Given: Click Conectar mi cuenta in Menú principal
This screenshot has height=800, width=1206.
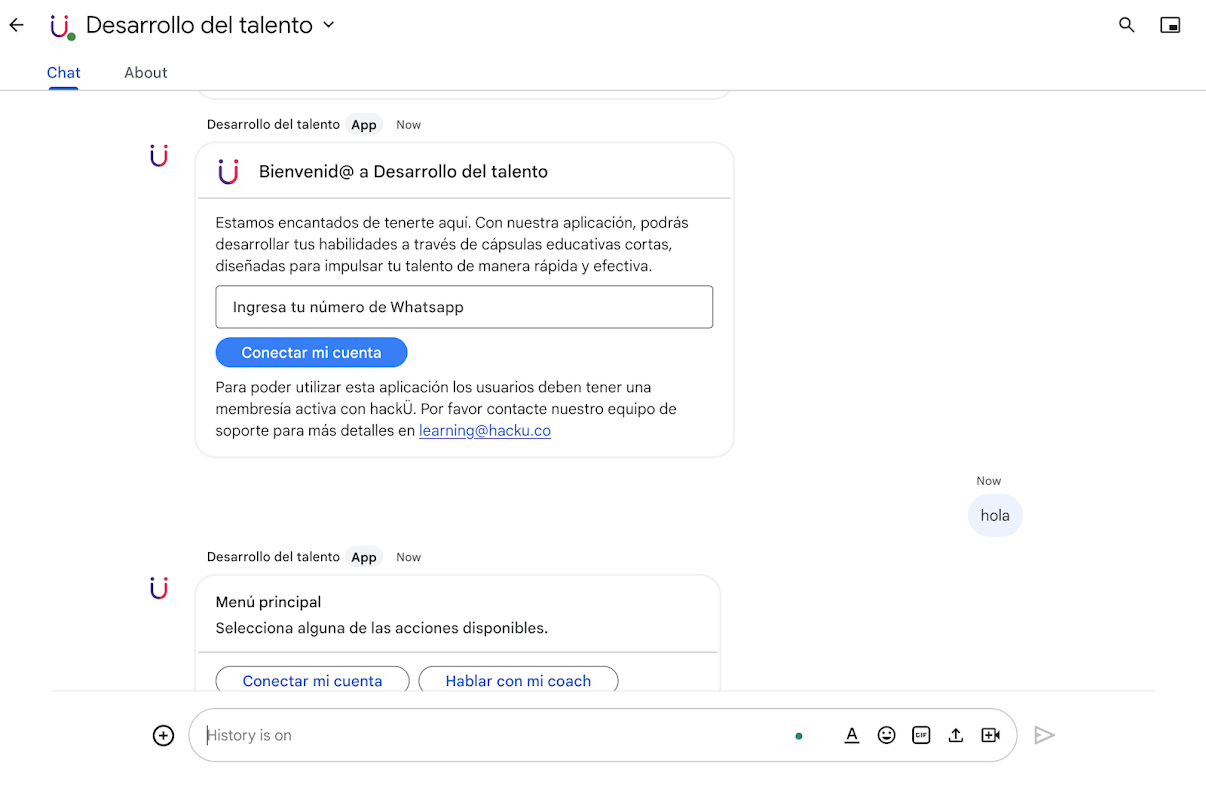Looking at the screenshot, I should [x=312, y=680].
